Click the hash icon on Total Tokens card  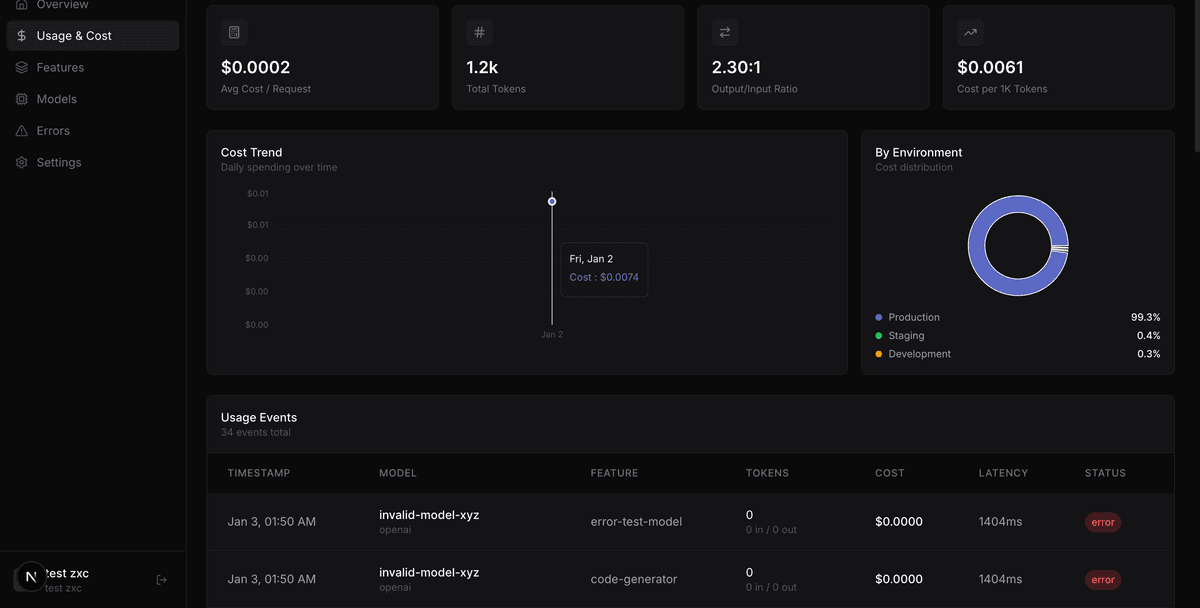point(479,32)
